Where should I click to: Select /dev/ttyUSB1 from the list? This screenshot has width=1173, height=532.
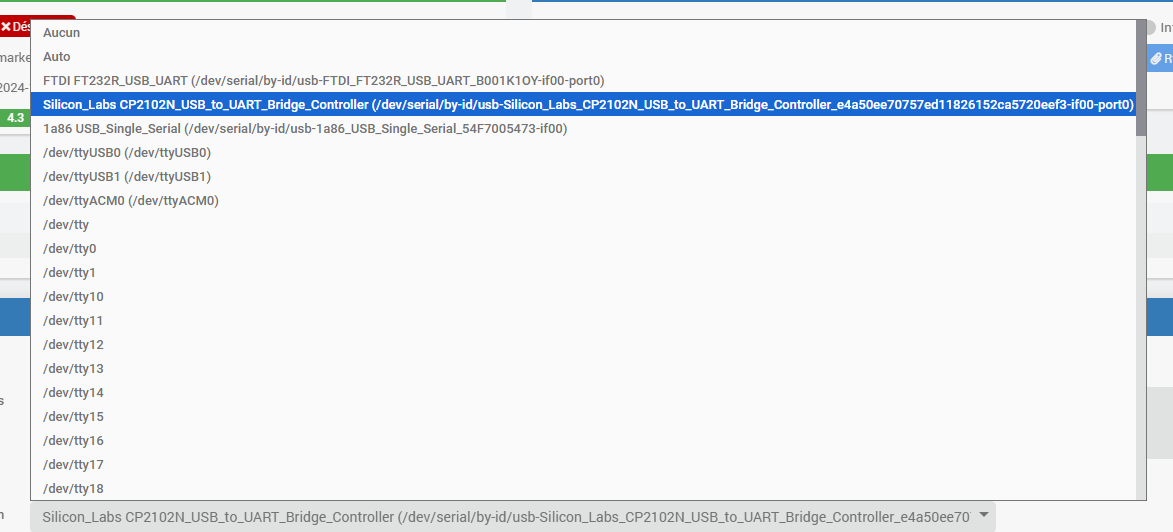(x=583, y=177)
